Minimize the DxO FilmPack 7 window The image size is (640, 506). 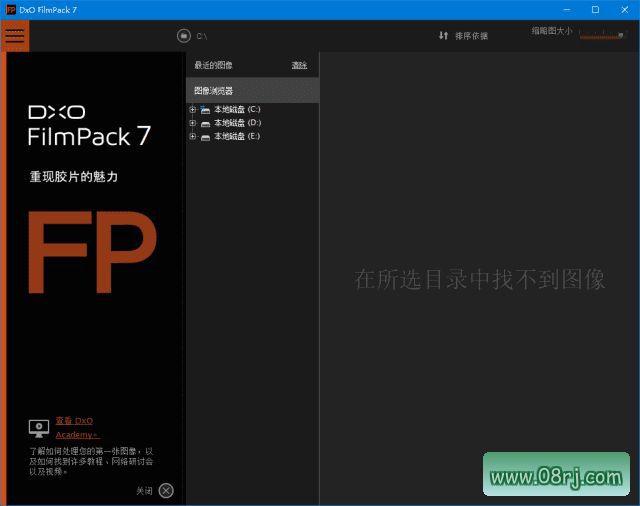(x=567, y=10)
